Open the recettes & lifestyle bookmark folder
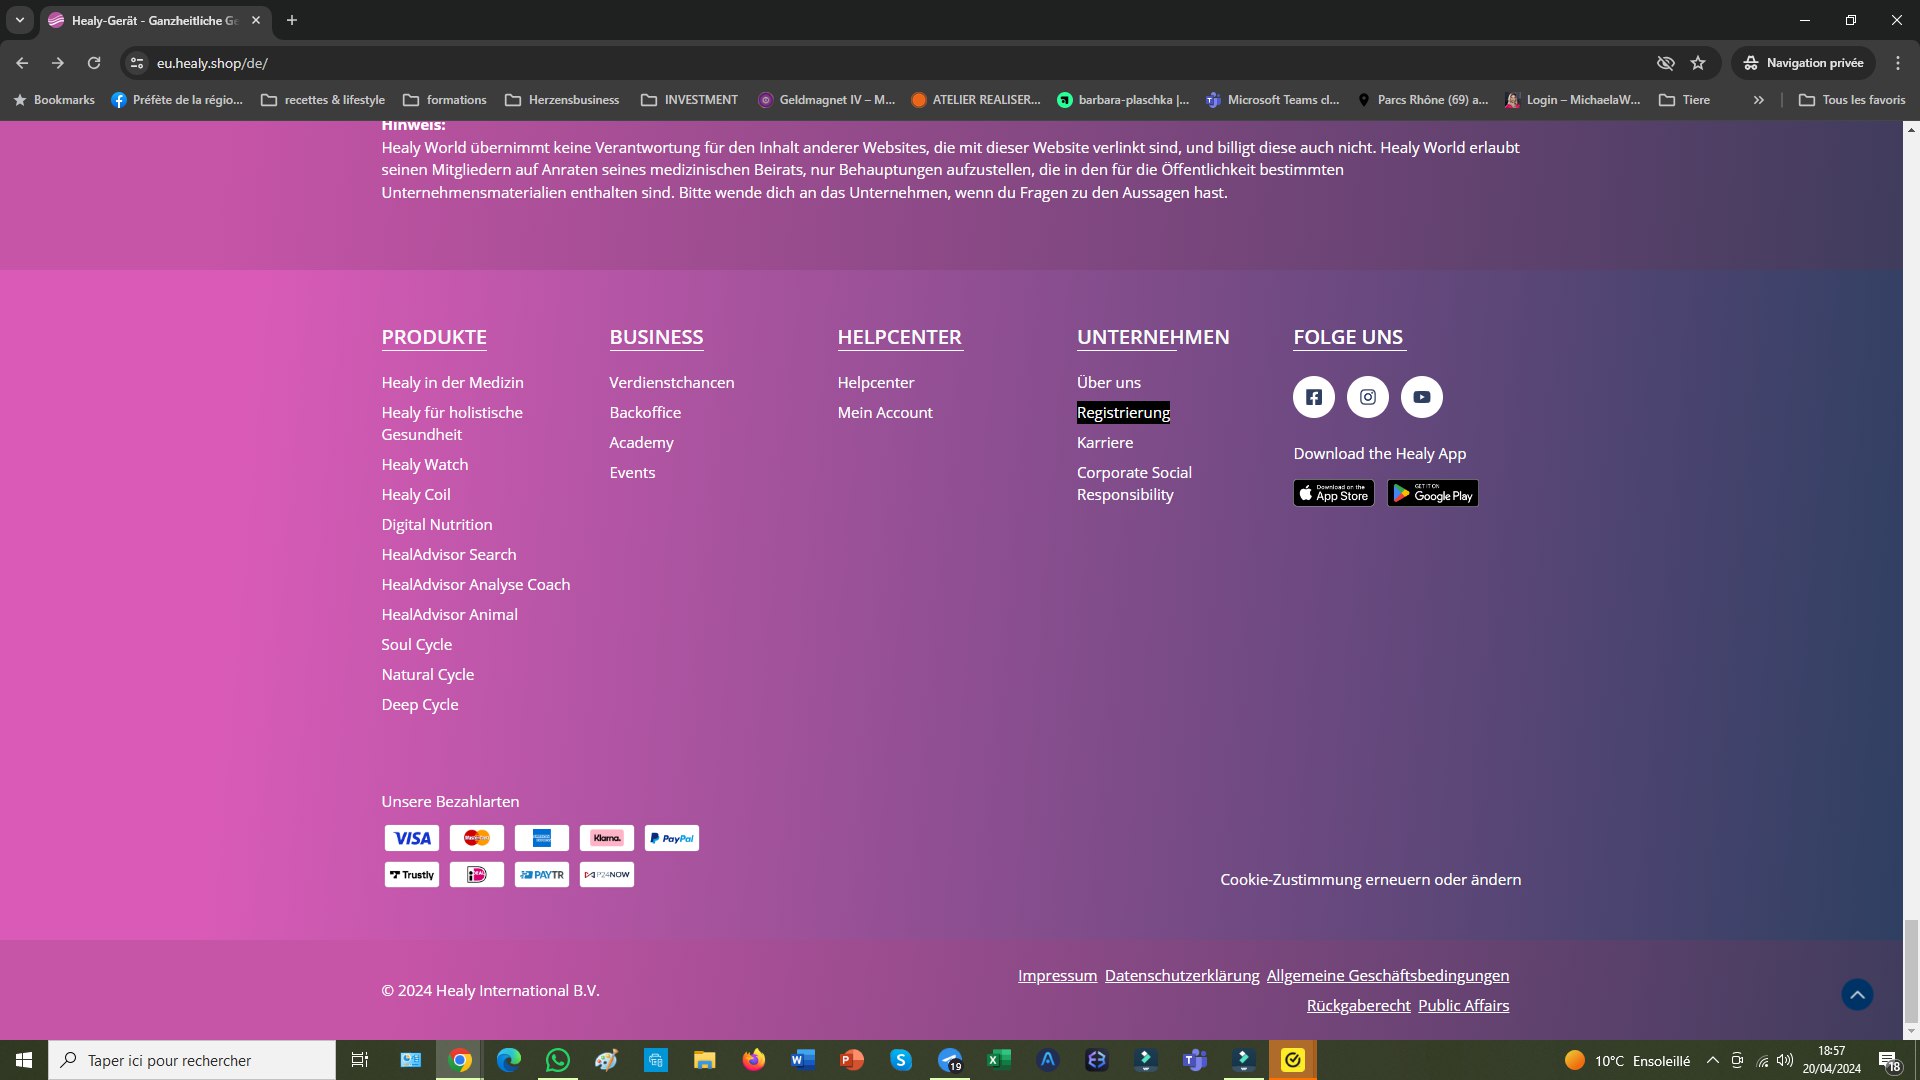Viewport: 1920px width, 1080px height. tap(323, 100)
